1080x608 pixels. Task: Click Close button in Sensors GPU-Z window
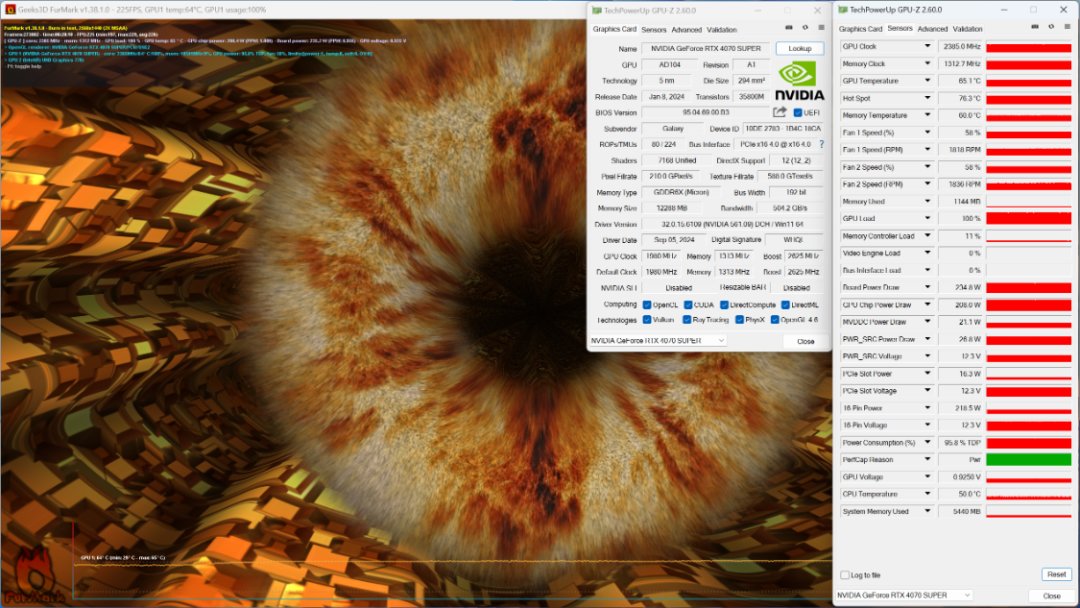[1051, 596]
